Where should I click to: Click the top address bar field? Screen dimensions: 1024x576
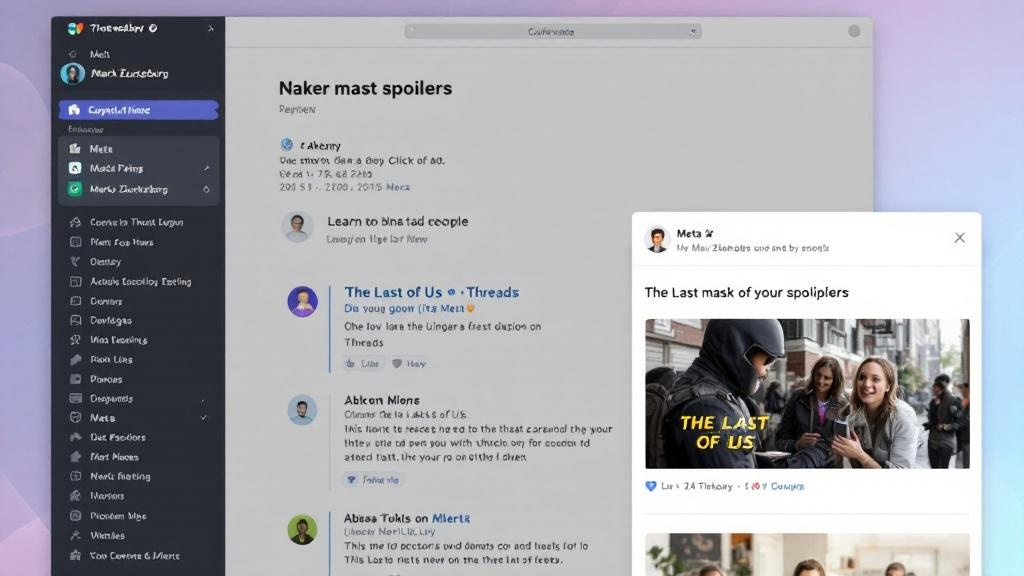tap(552, 31)
